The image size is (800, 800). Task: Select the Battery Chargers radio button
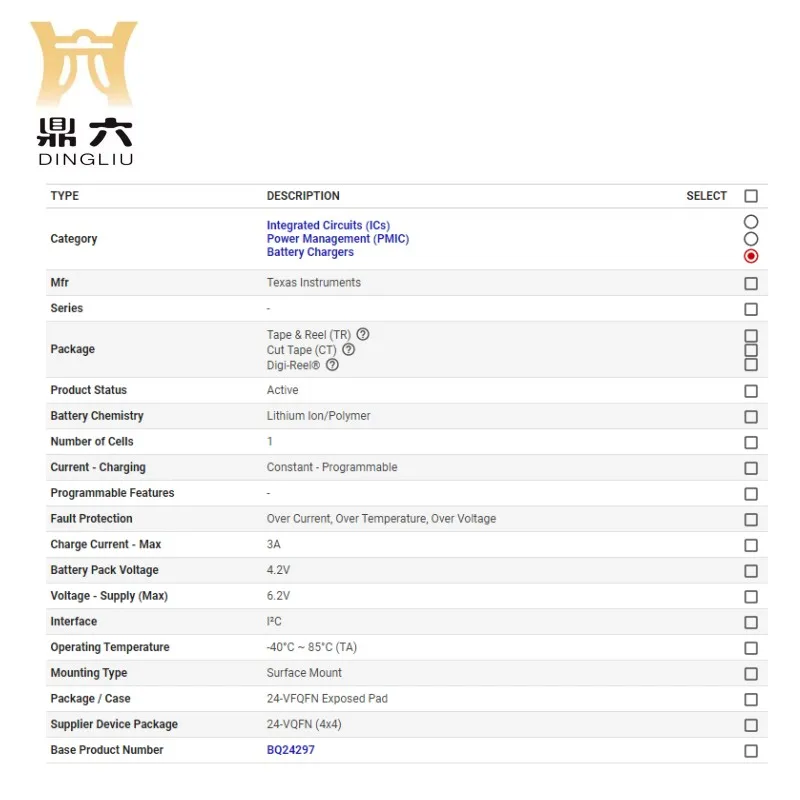751,256
